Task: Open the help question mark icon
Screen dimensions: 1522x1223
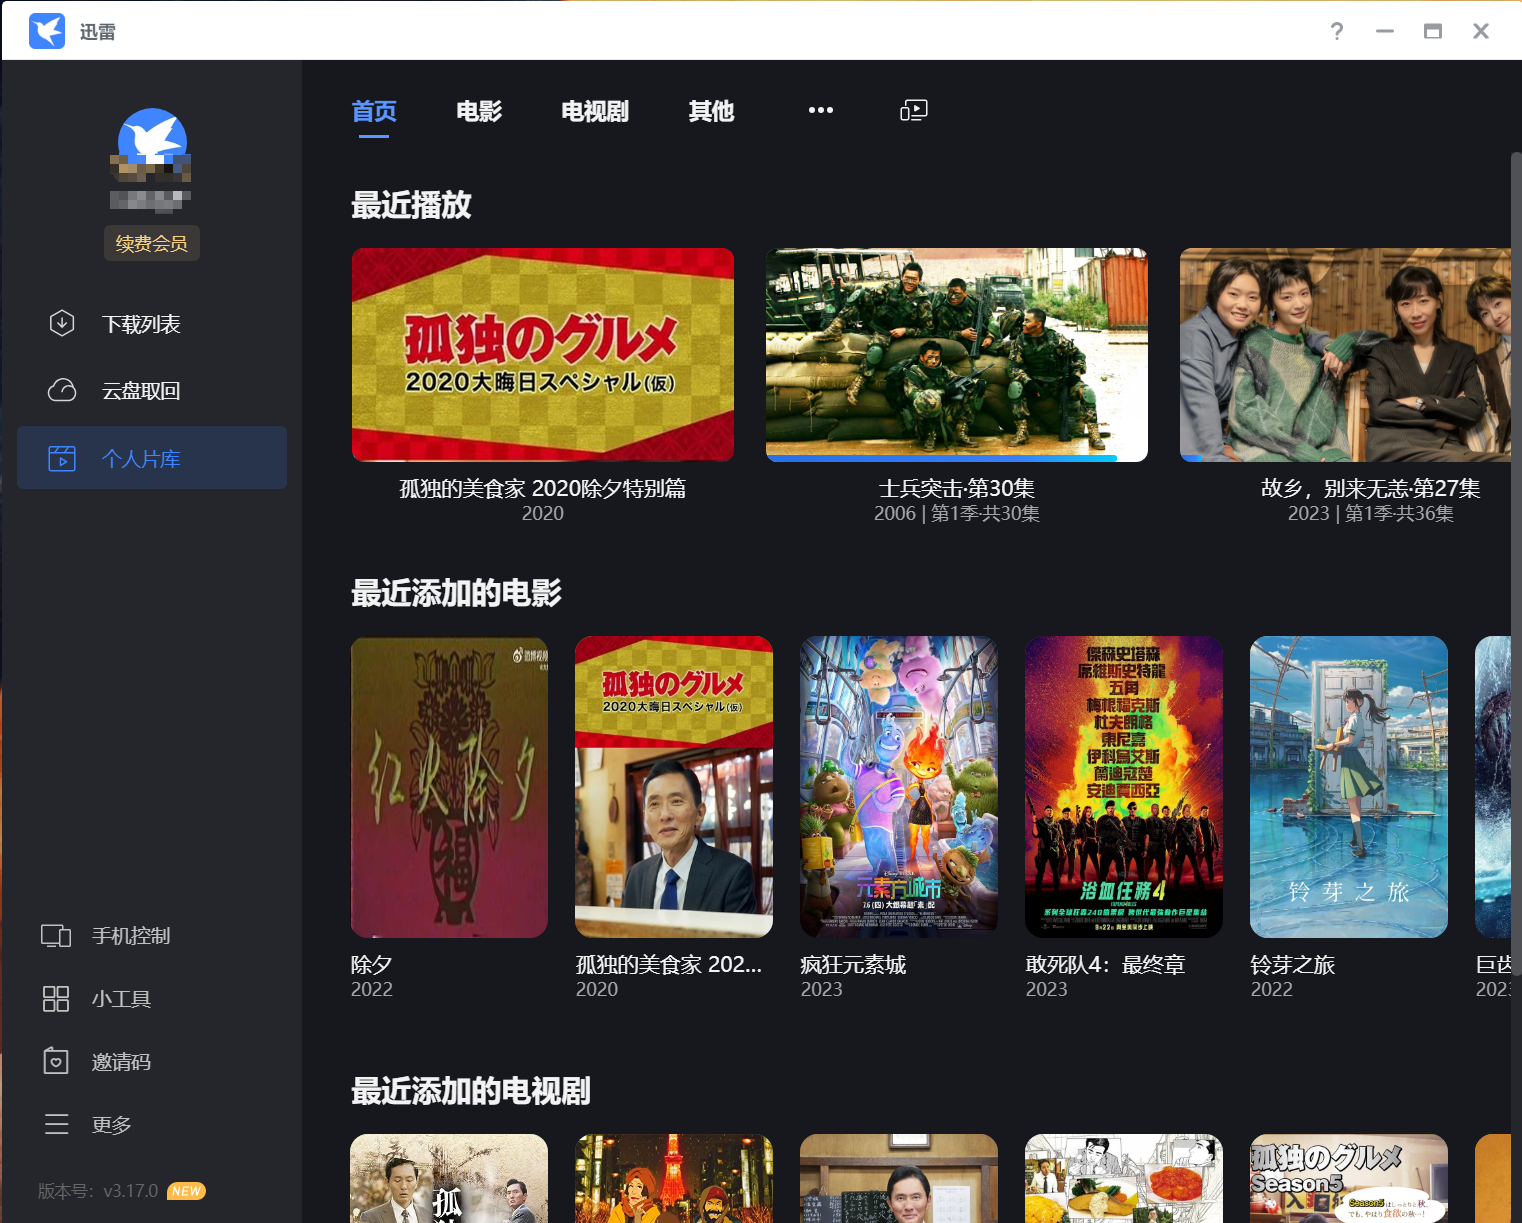Action: click(1336, 31)
